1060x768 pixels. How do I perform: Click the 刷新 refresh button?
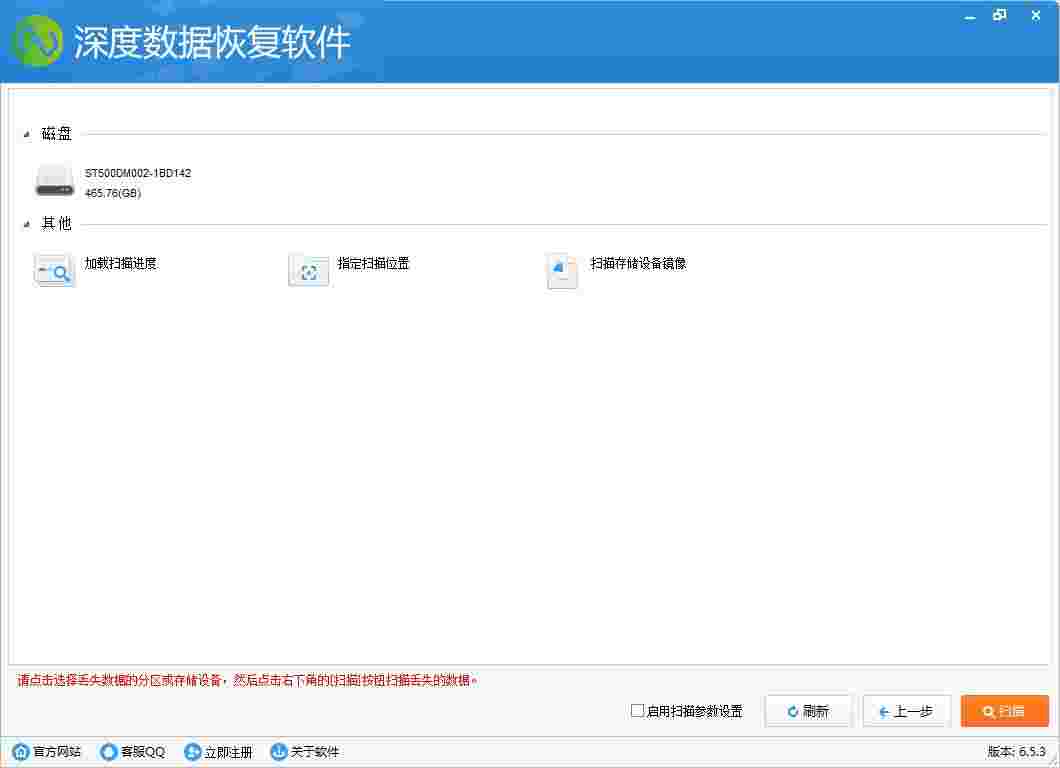point(808,711)
